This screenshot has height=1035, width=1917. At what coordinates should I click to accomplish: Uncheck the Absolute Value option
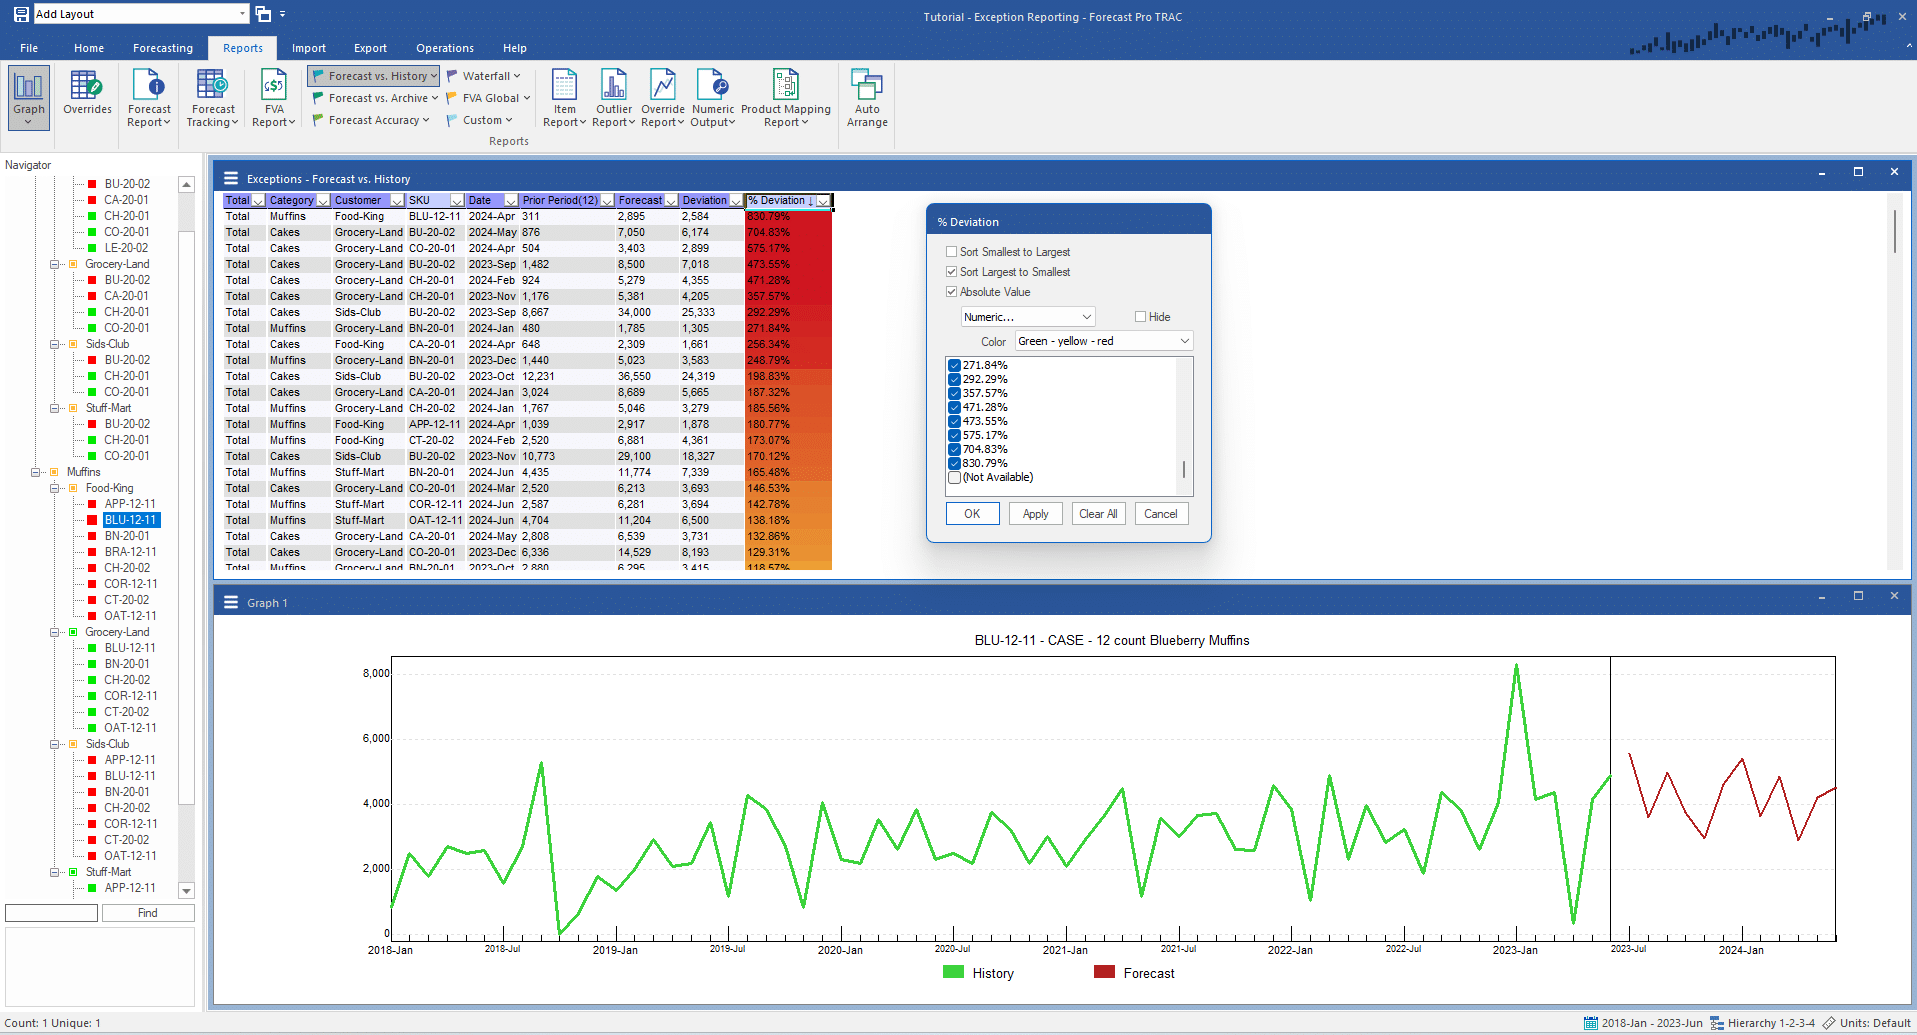(x=952, y=291)
